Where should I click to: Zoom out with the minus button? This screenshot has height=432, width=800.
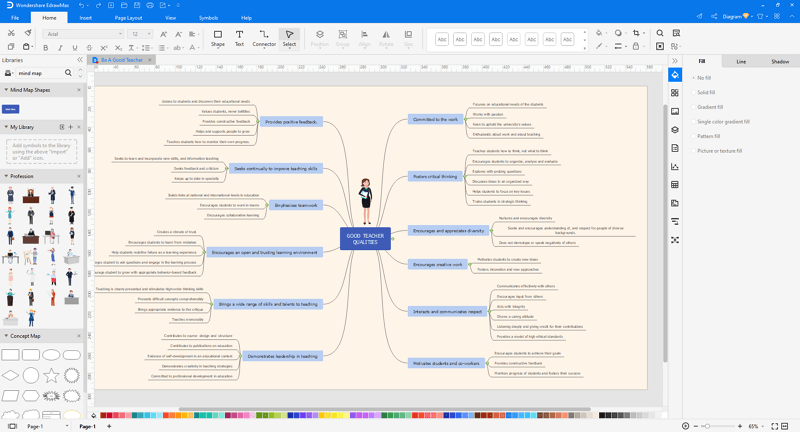[x=696, y=426]
